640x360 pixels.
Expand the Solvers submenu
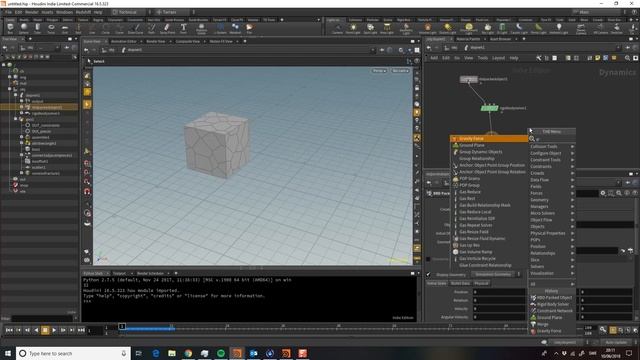coord(552,267)
